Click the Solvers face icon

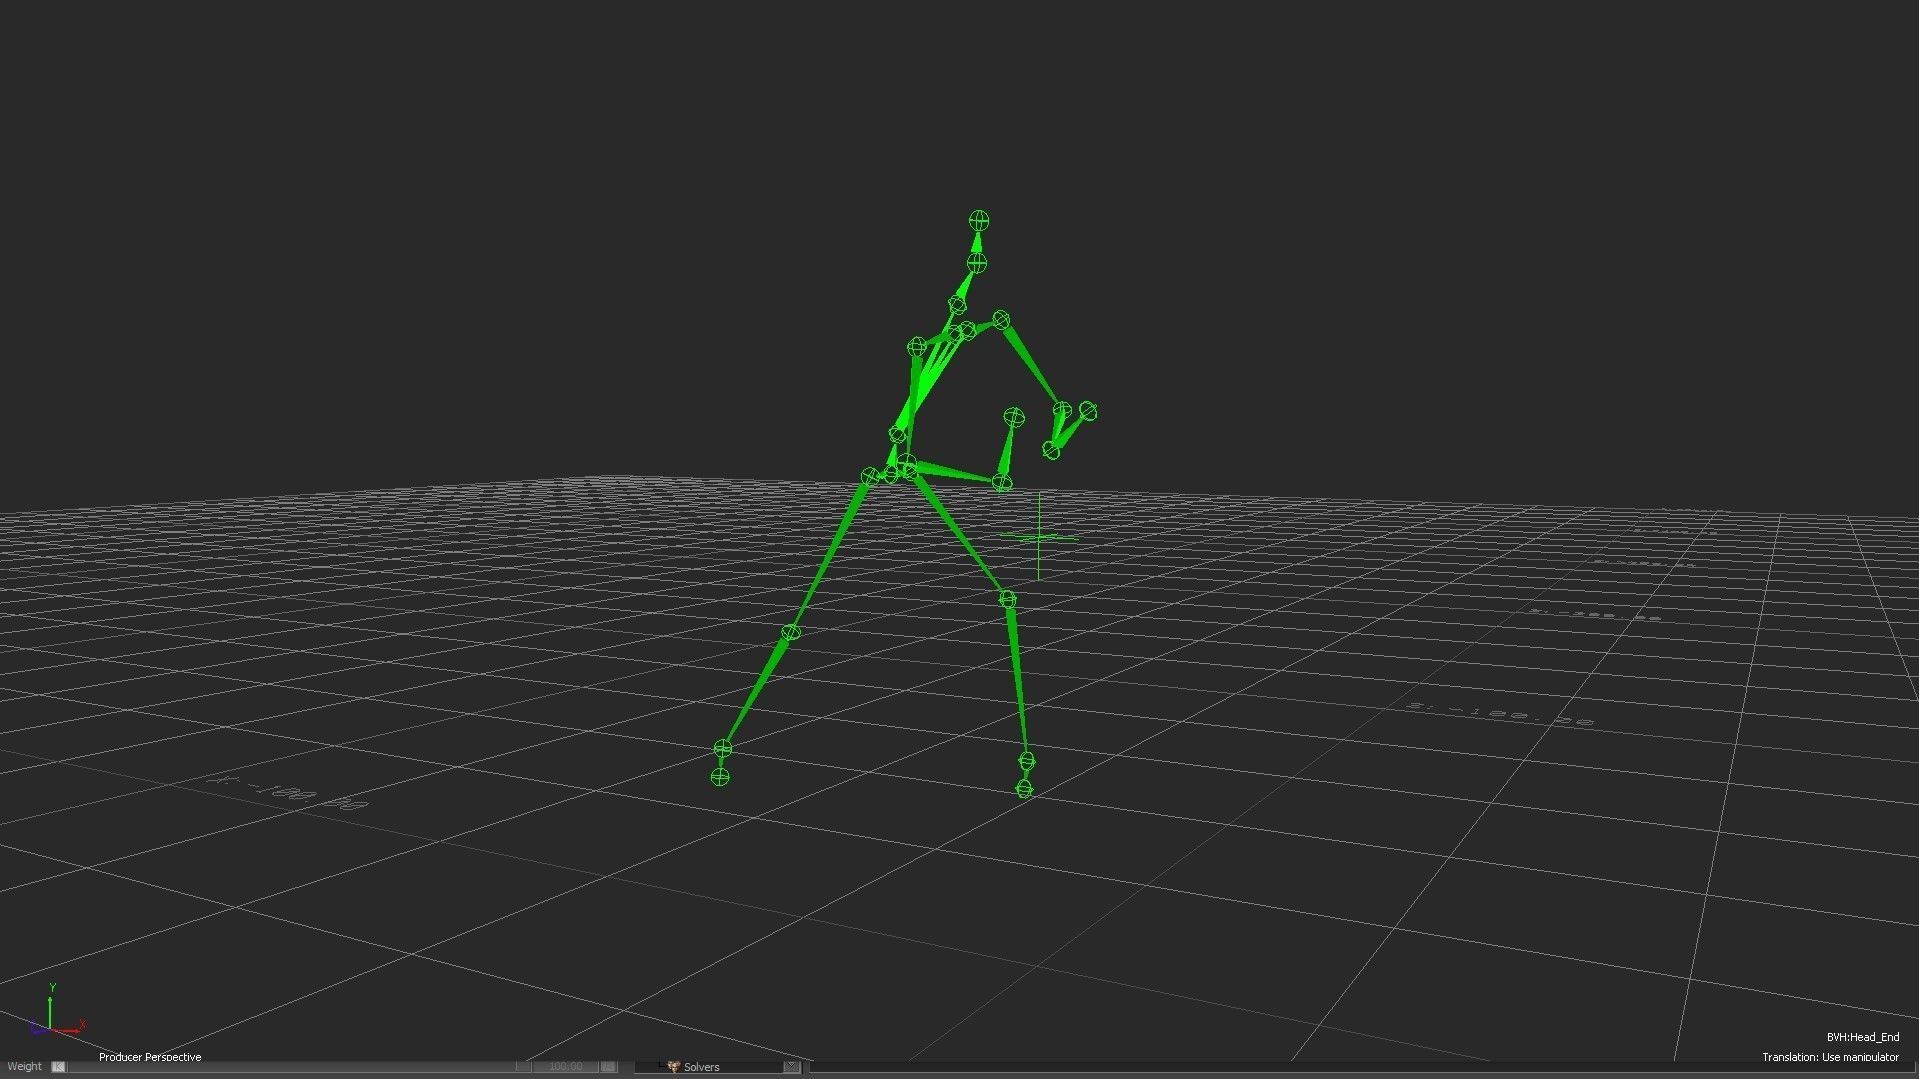point(673,1067)
